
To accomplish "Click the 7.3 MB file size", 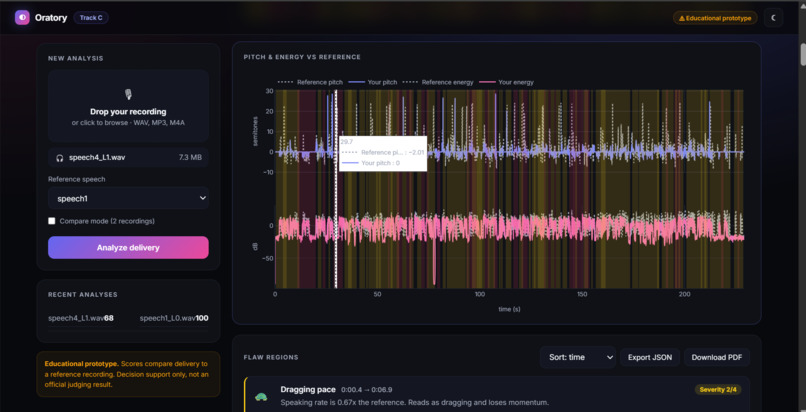I will [190, 158].
